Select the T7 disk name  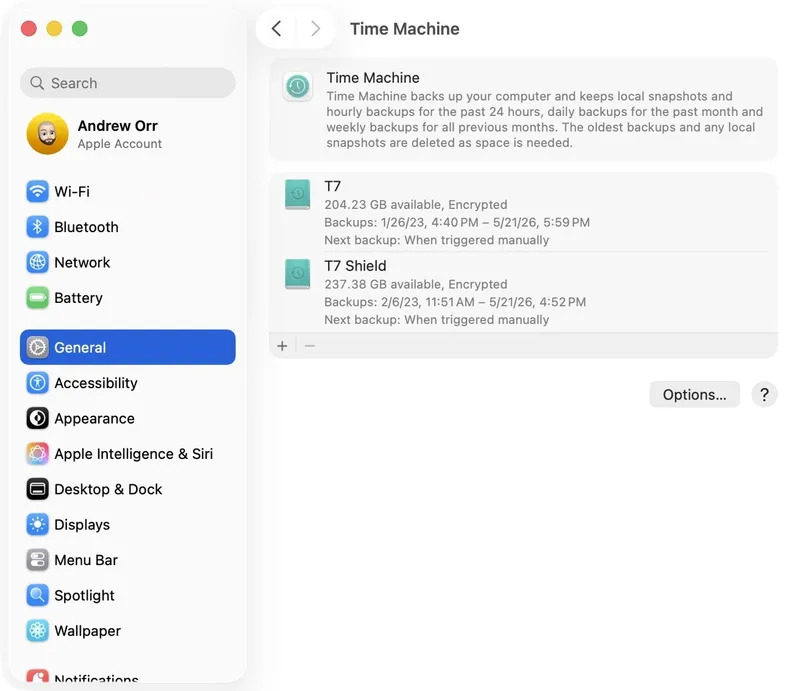click(x=333, y=186)
